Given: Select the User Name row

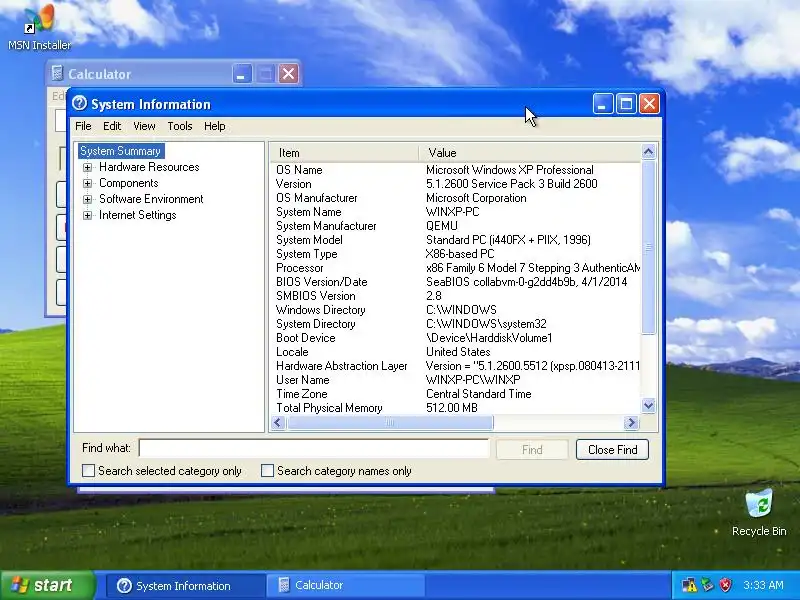Looking at the screenshot, I should [x=455, y=380].
